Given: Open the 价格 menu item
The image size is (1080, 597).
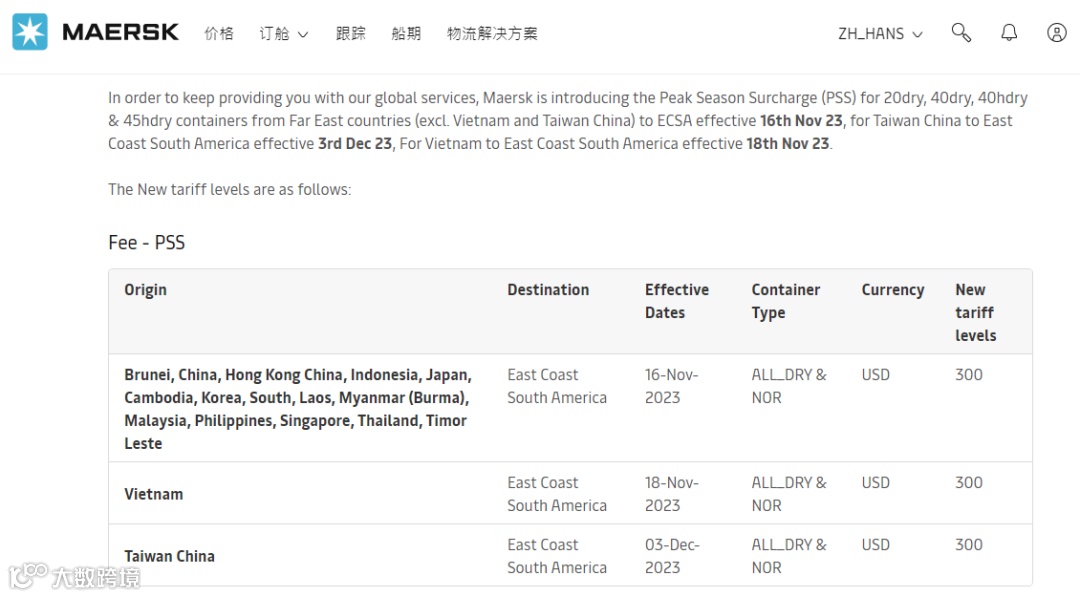Looking at the screenshot, I should tap(219, 33).
